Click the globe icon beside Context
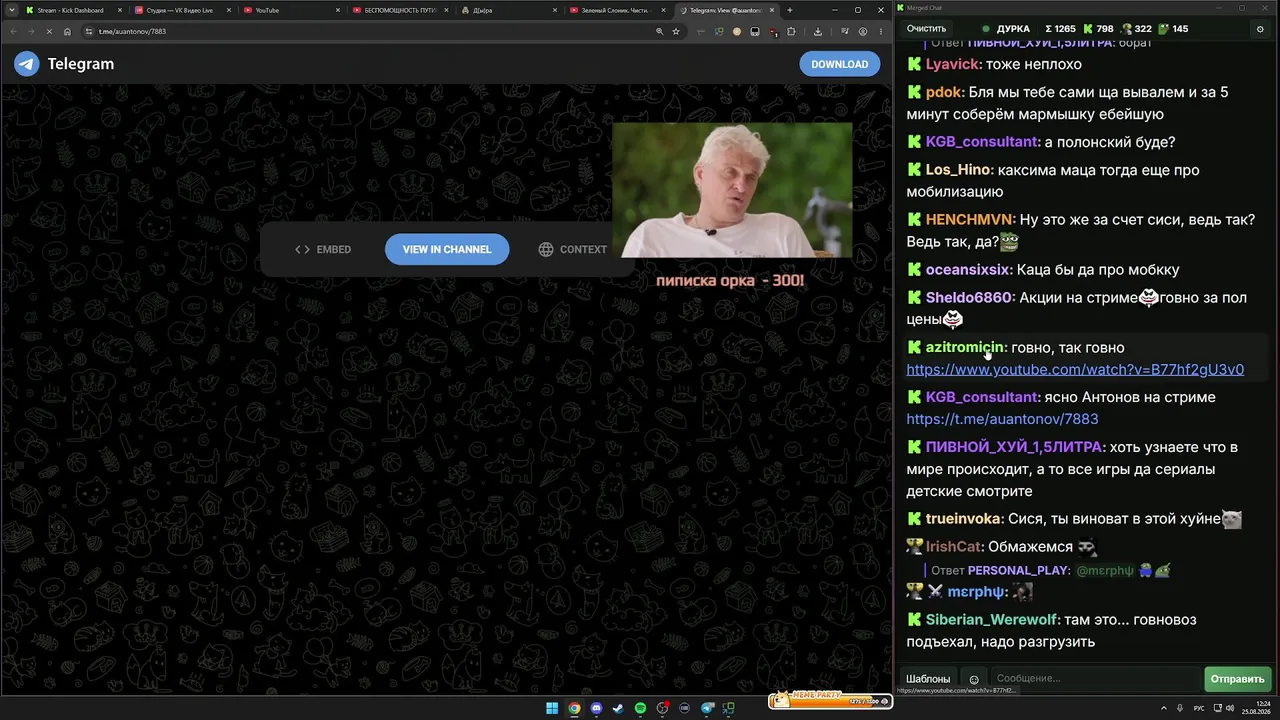Viewport: 1280px width, 720px height. (546, 249)
